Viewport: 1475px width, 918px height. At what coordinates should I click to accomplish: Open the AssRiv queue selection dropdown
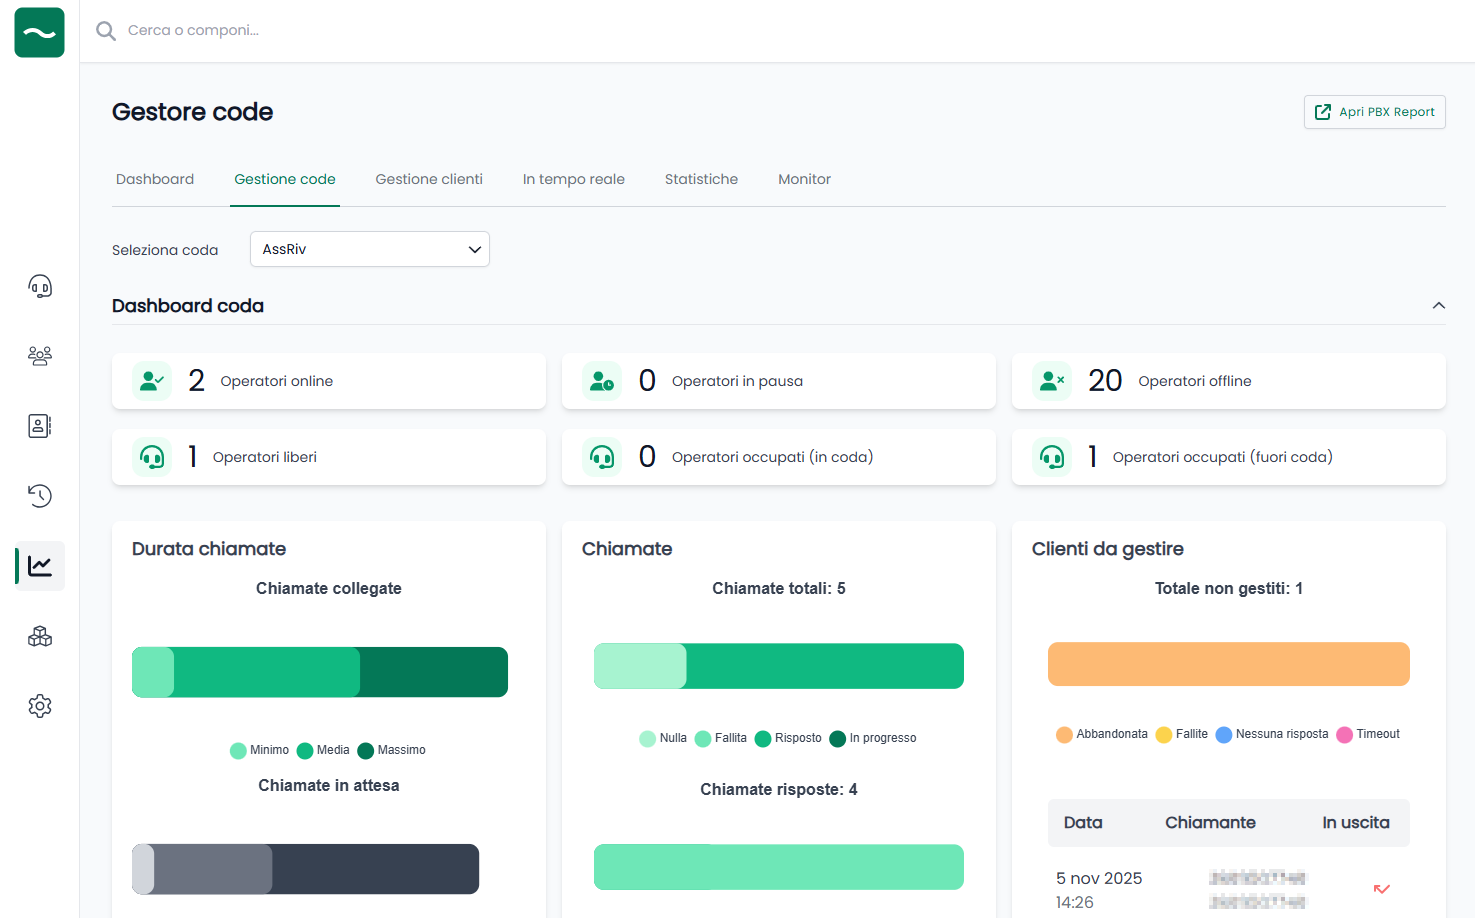[369, 249]
